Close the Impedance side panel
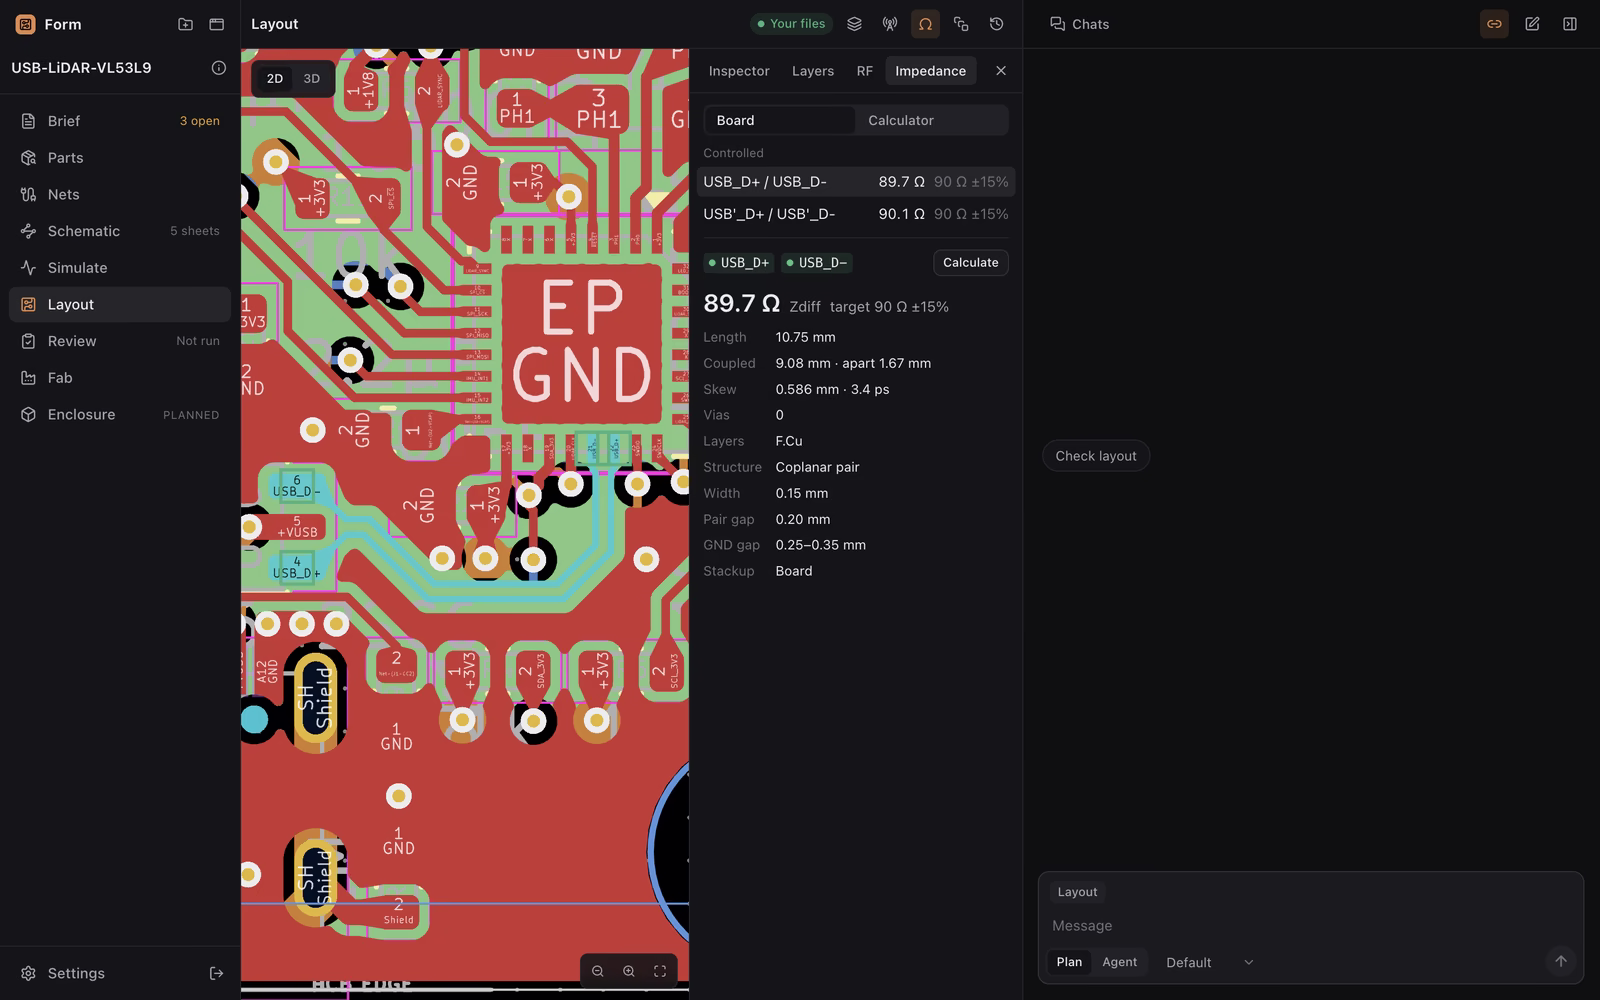Screen dimensions: 1600x1000 pyautogui.click(x=1001, y=71)
